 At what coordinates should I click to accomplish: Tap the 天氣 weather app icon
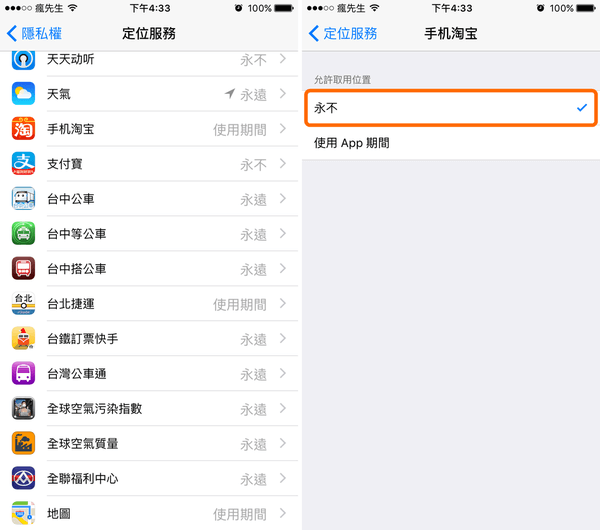23,93
